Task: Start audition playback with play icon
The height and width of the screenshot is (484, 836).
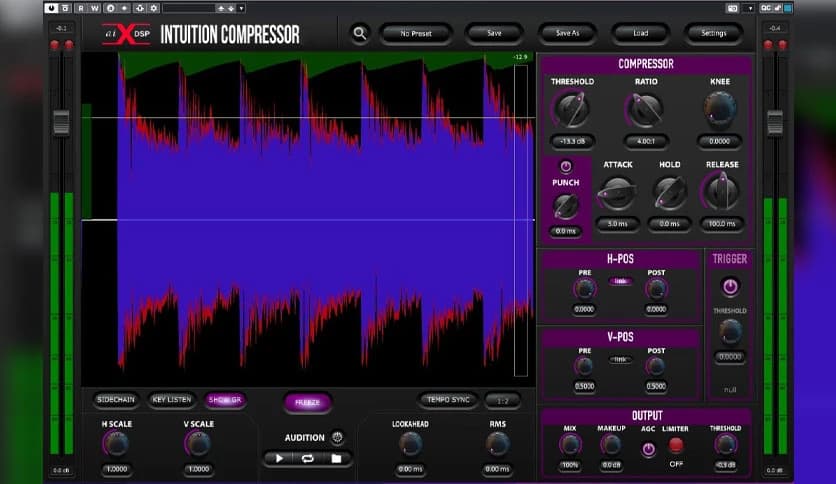Action: [x=279, y=458]
